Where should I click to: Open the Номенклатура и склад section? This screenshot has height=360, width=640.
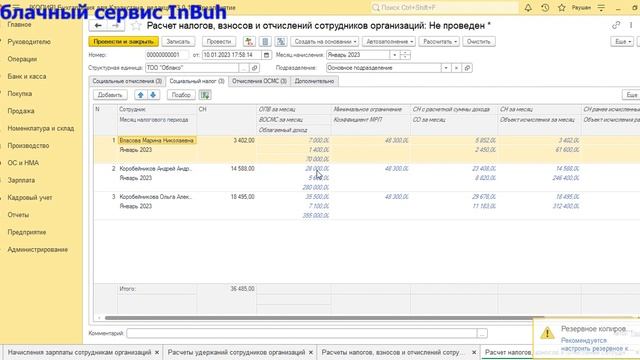tap(41, 128)
